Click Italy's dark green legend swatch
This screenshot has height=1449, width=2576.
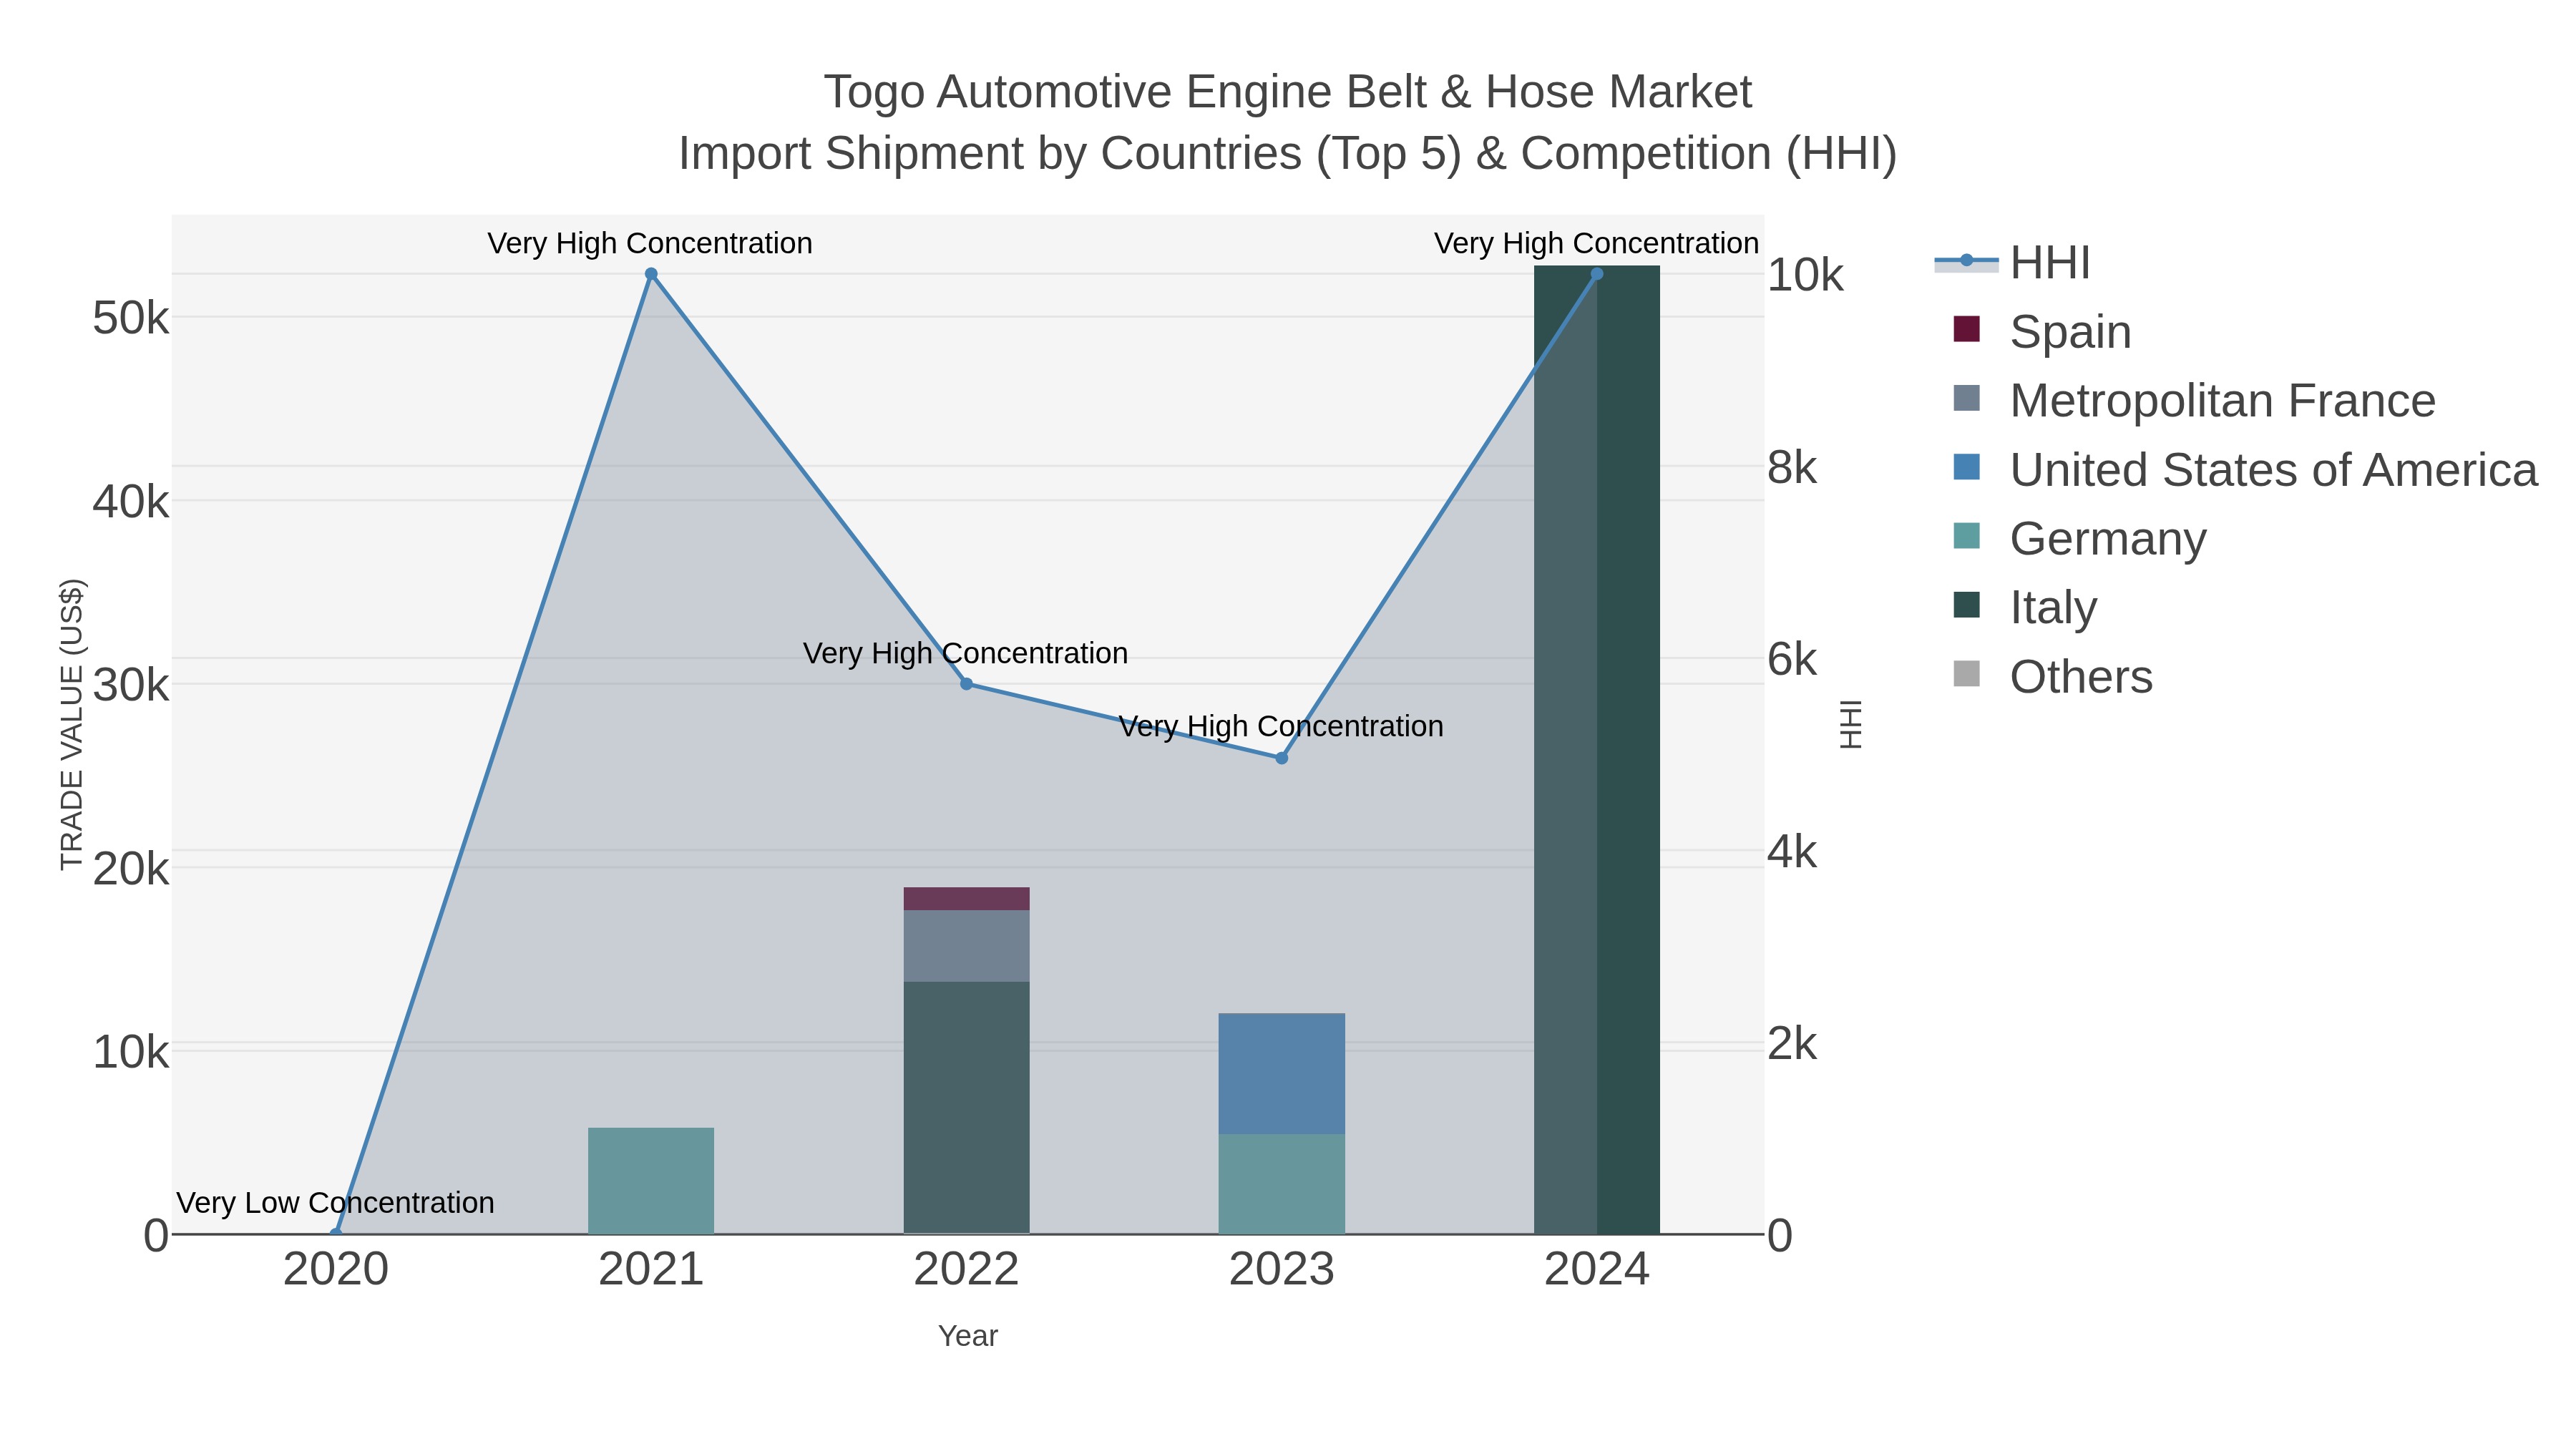coord(1966,605)
